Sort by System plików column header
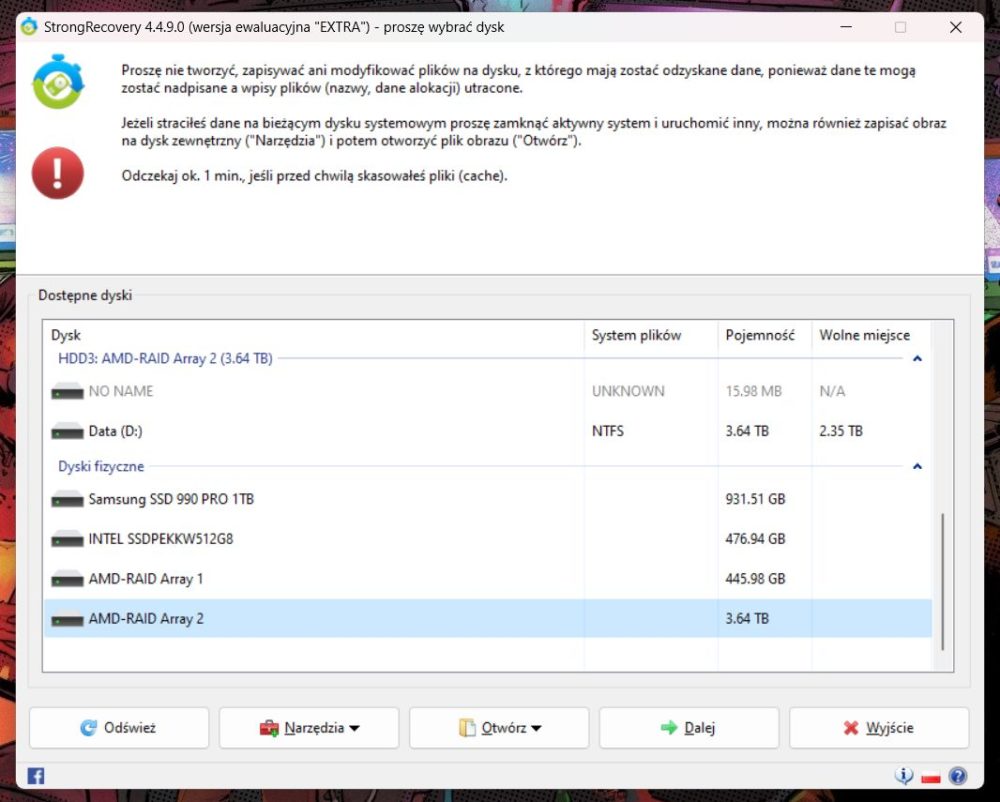The height and width of the screenshot is (802, 1000). pos(651,335)
